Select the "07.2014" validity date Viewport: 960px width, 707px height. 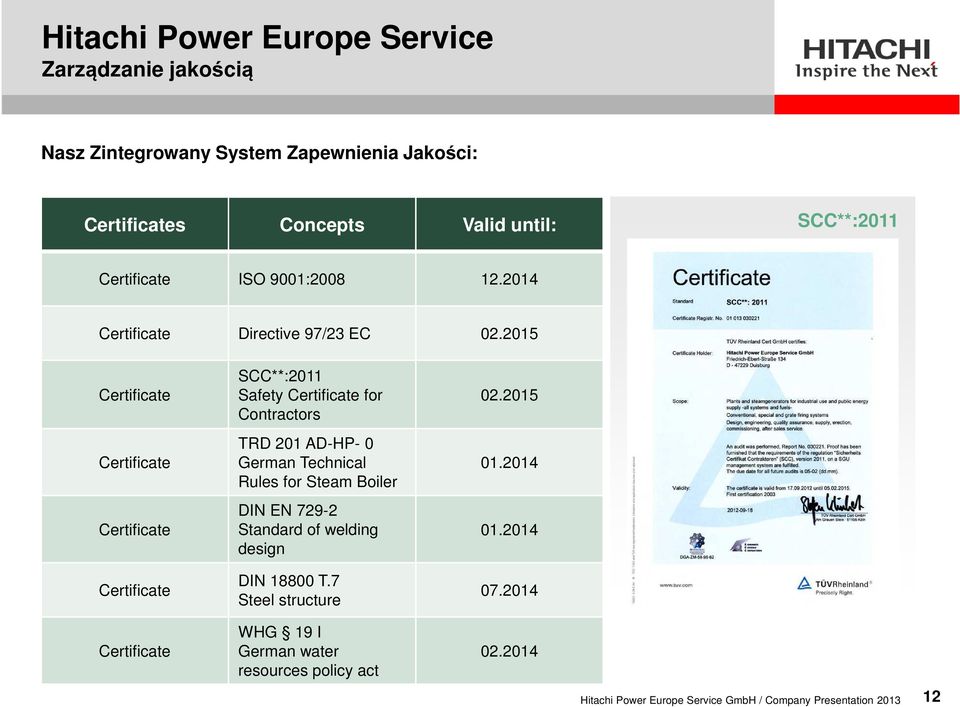tap(509, 590)
